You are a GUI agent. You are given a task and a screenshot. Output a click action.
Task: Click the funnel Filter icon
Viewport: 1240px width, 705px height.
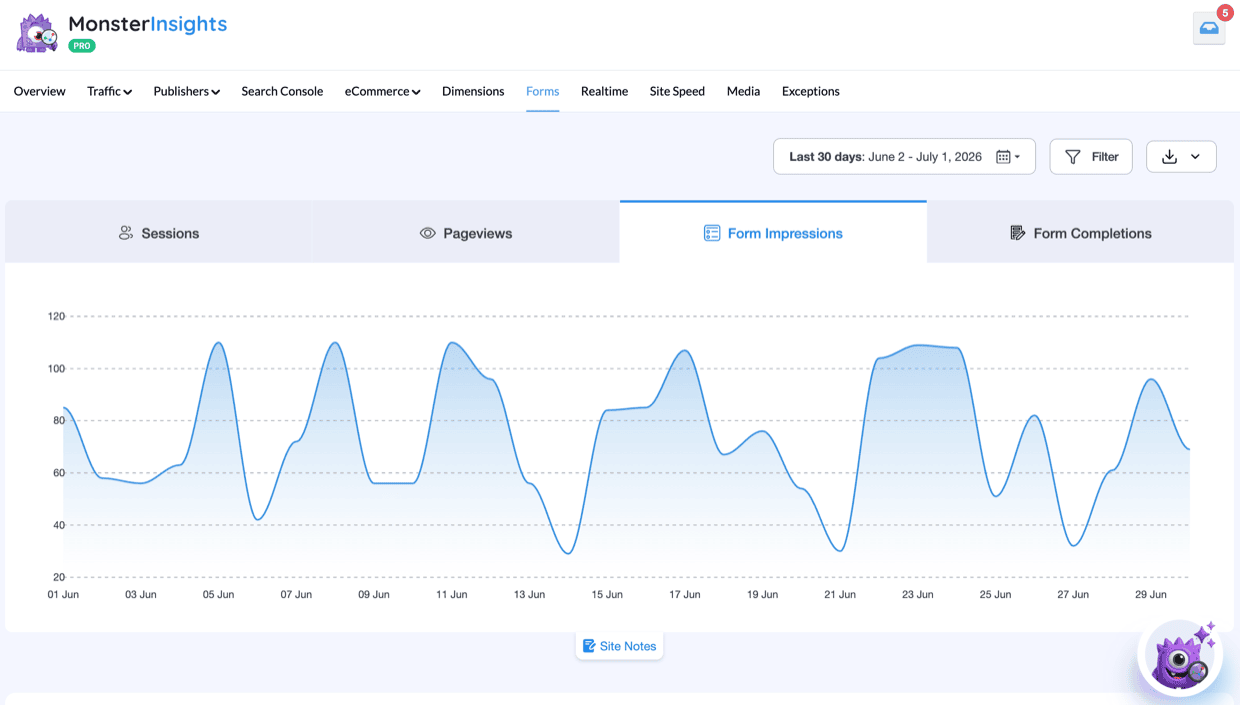[1073, 157]
